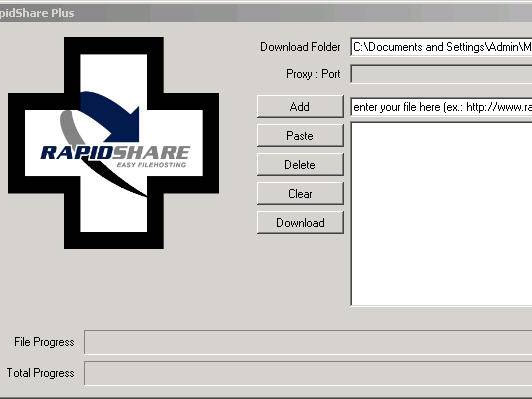Focus the Download Folder path field

pos(441,47)
